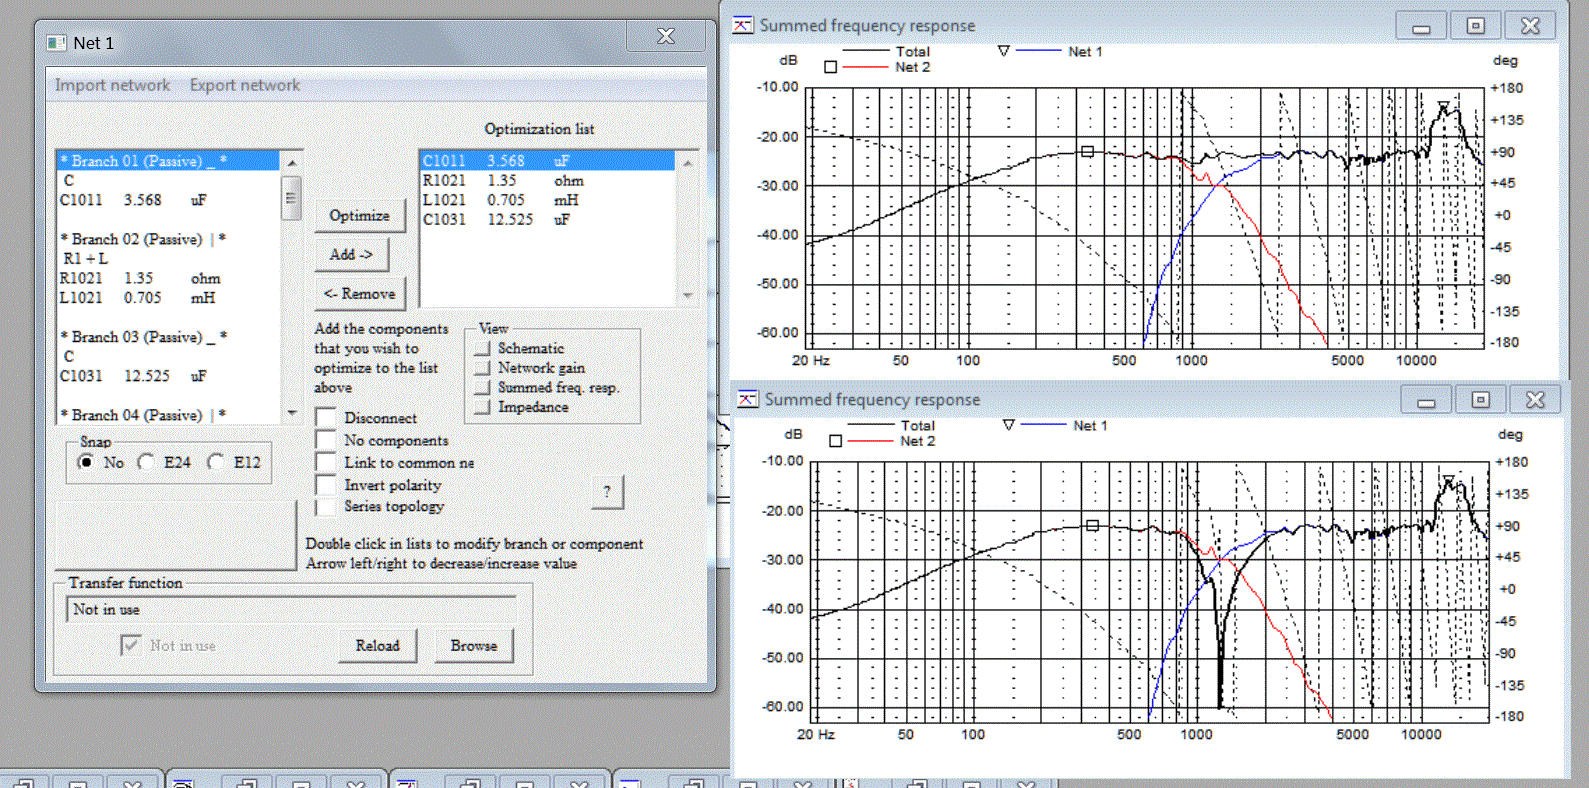Toggle the Invert polarity checkbox
1589x788 pixels.
point(325,485)
